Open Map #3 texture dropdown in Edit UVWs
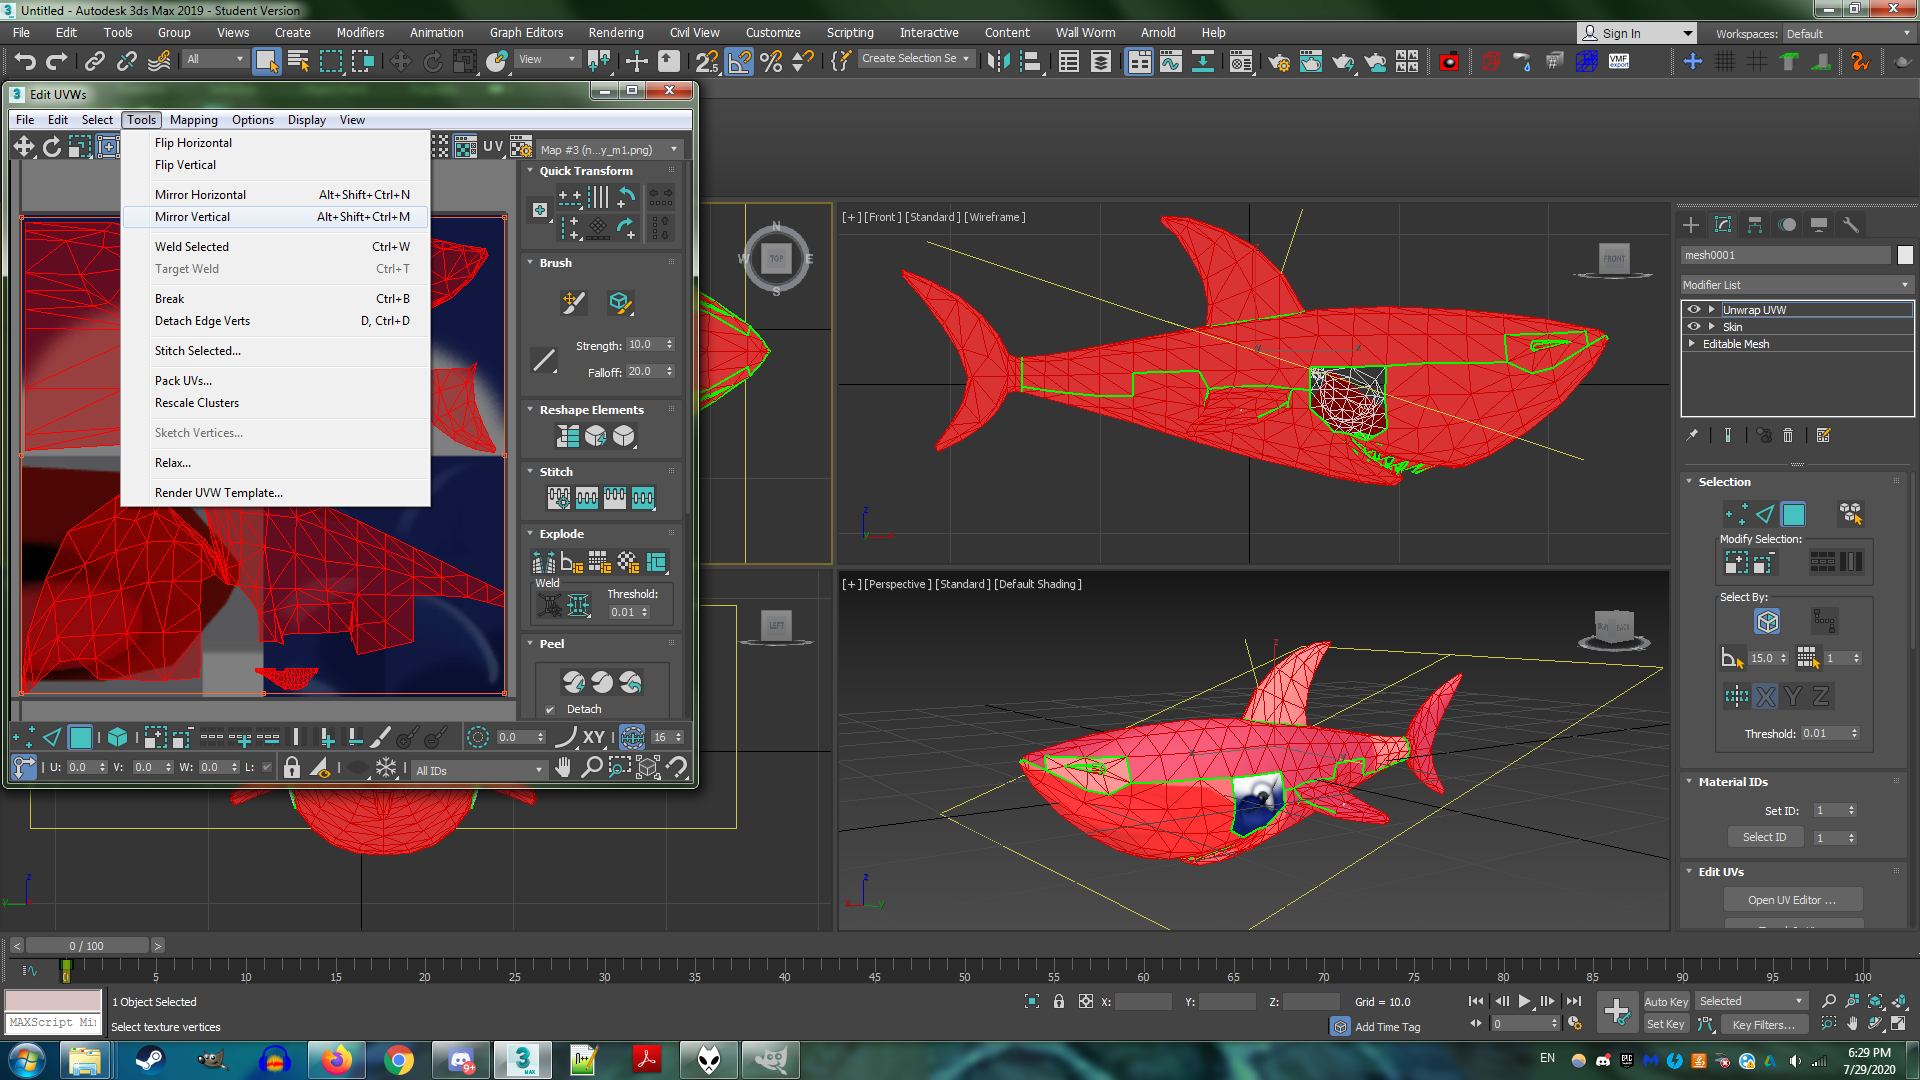Screen dimensions: 1920x1080 click(x=609, y=150)
